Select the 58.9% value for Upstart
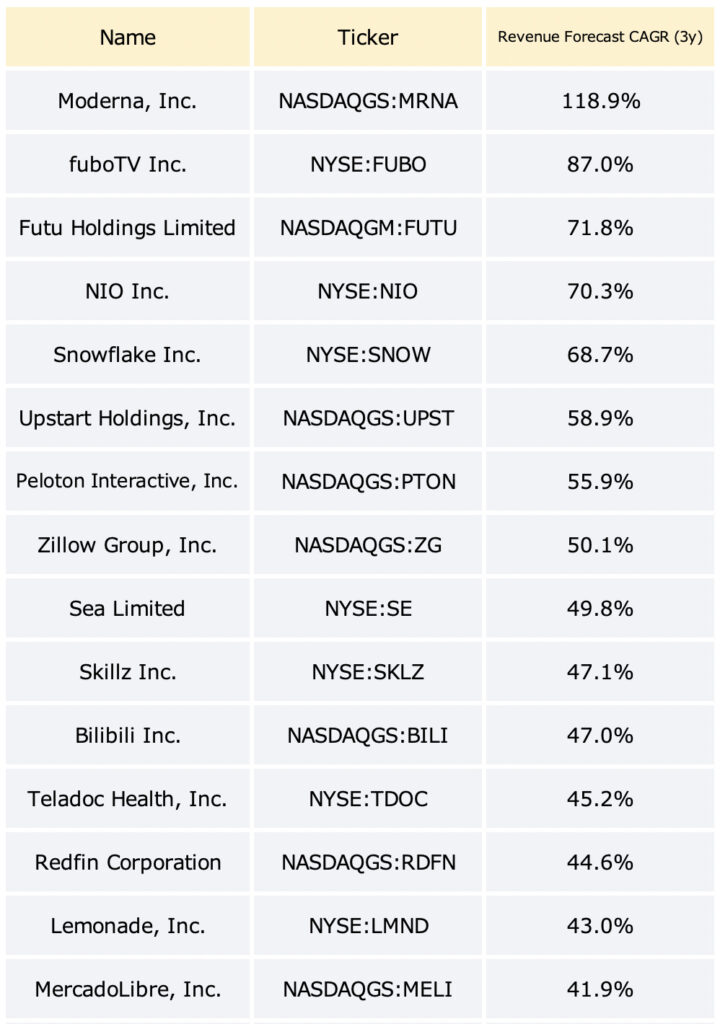This screenshot has width=720, height=1024. tap(600, 417)
